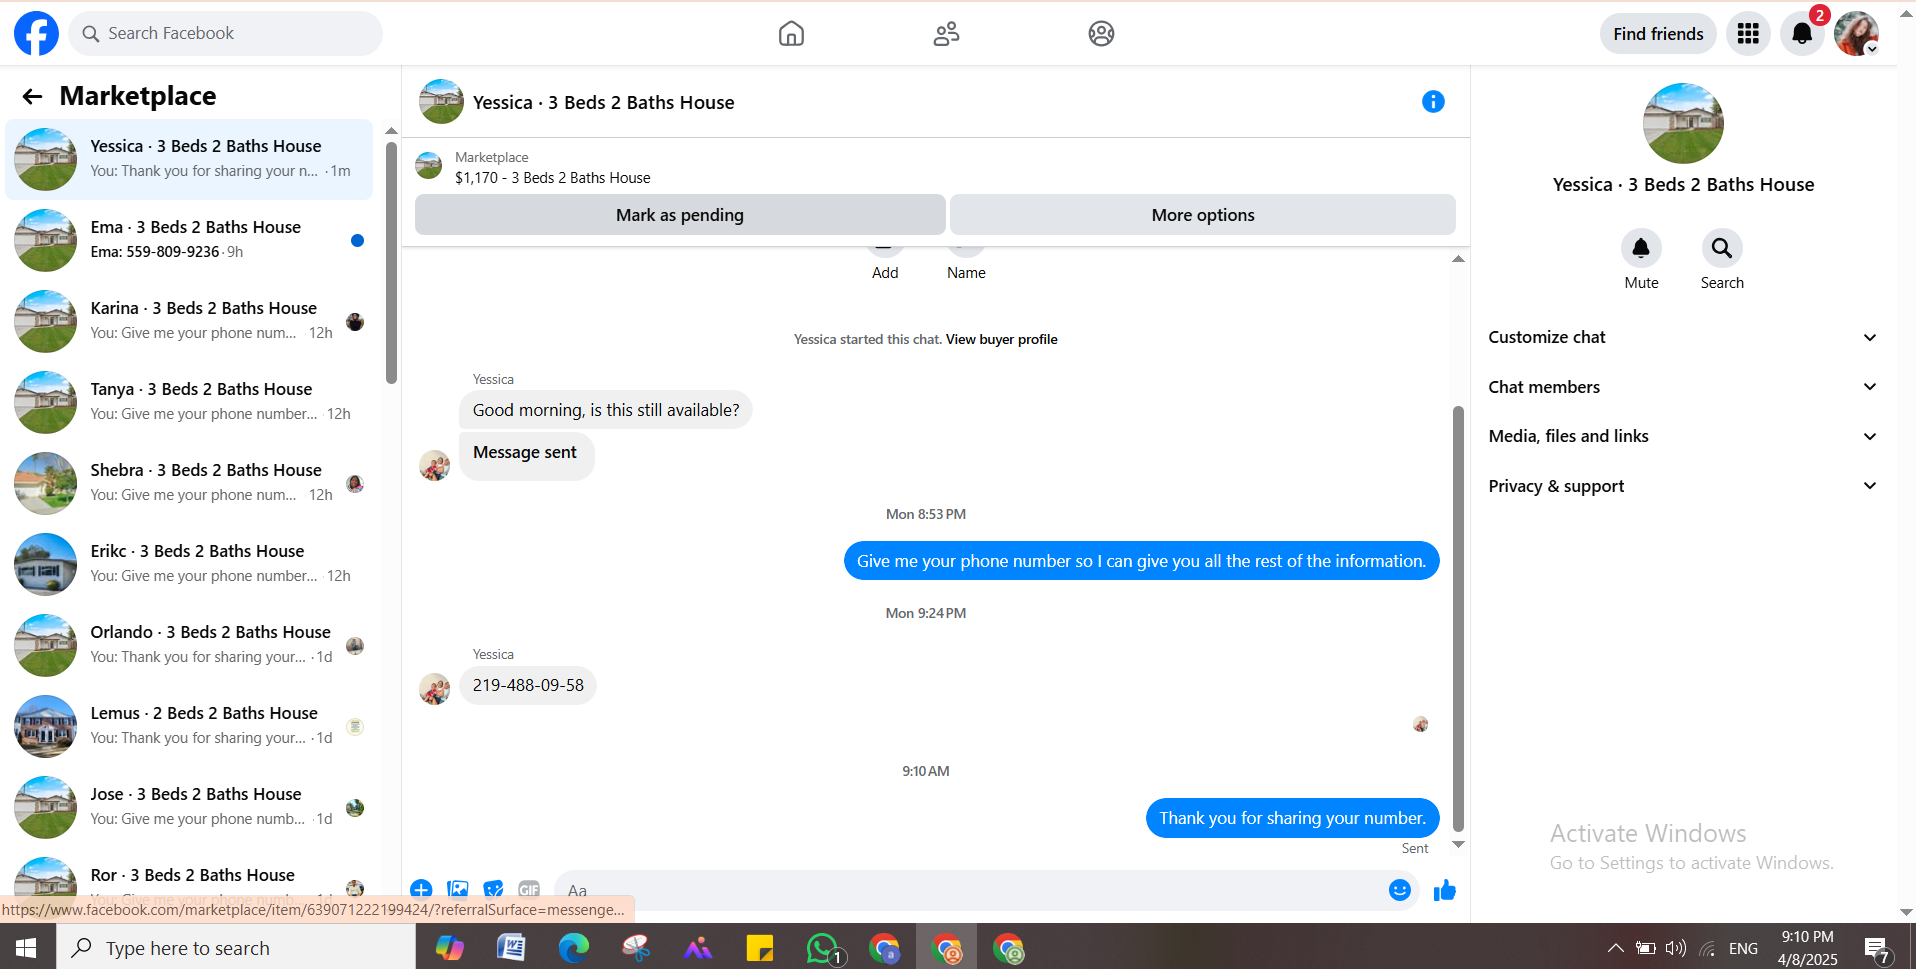Mute this chat with bell icon
This screenshot has width=1916, height=969.
pos(1641,248)
